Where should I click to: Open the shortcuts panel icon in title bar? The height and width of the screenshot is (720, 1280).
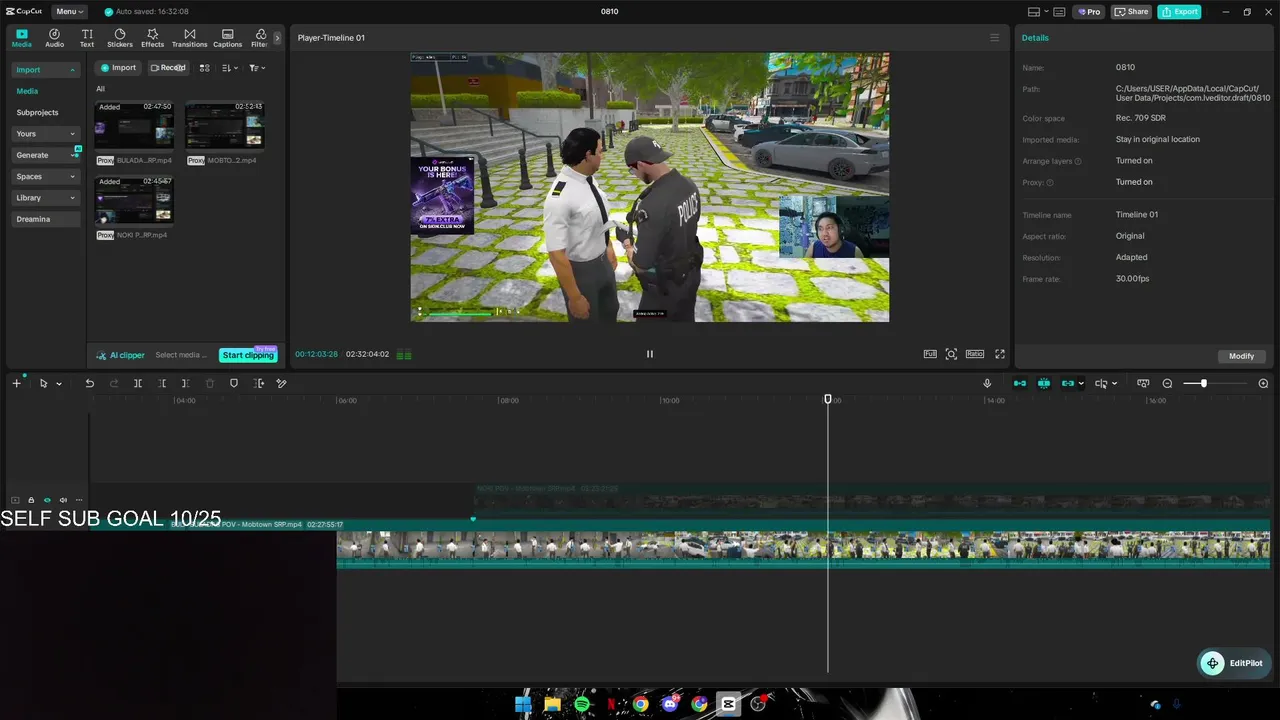[x=1059, y=12]
